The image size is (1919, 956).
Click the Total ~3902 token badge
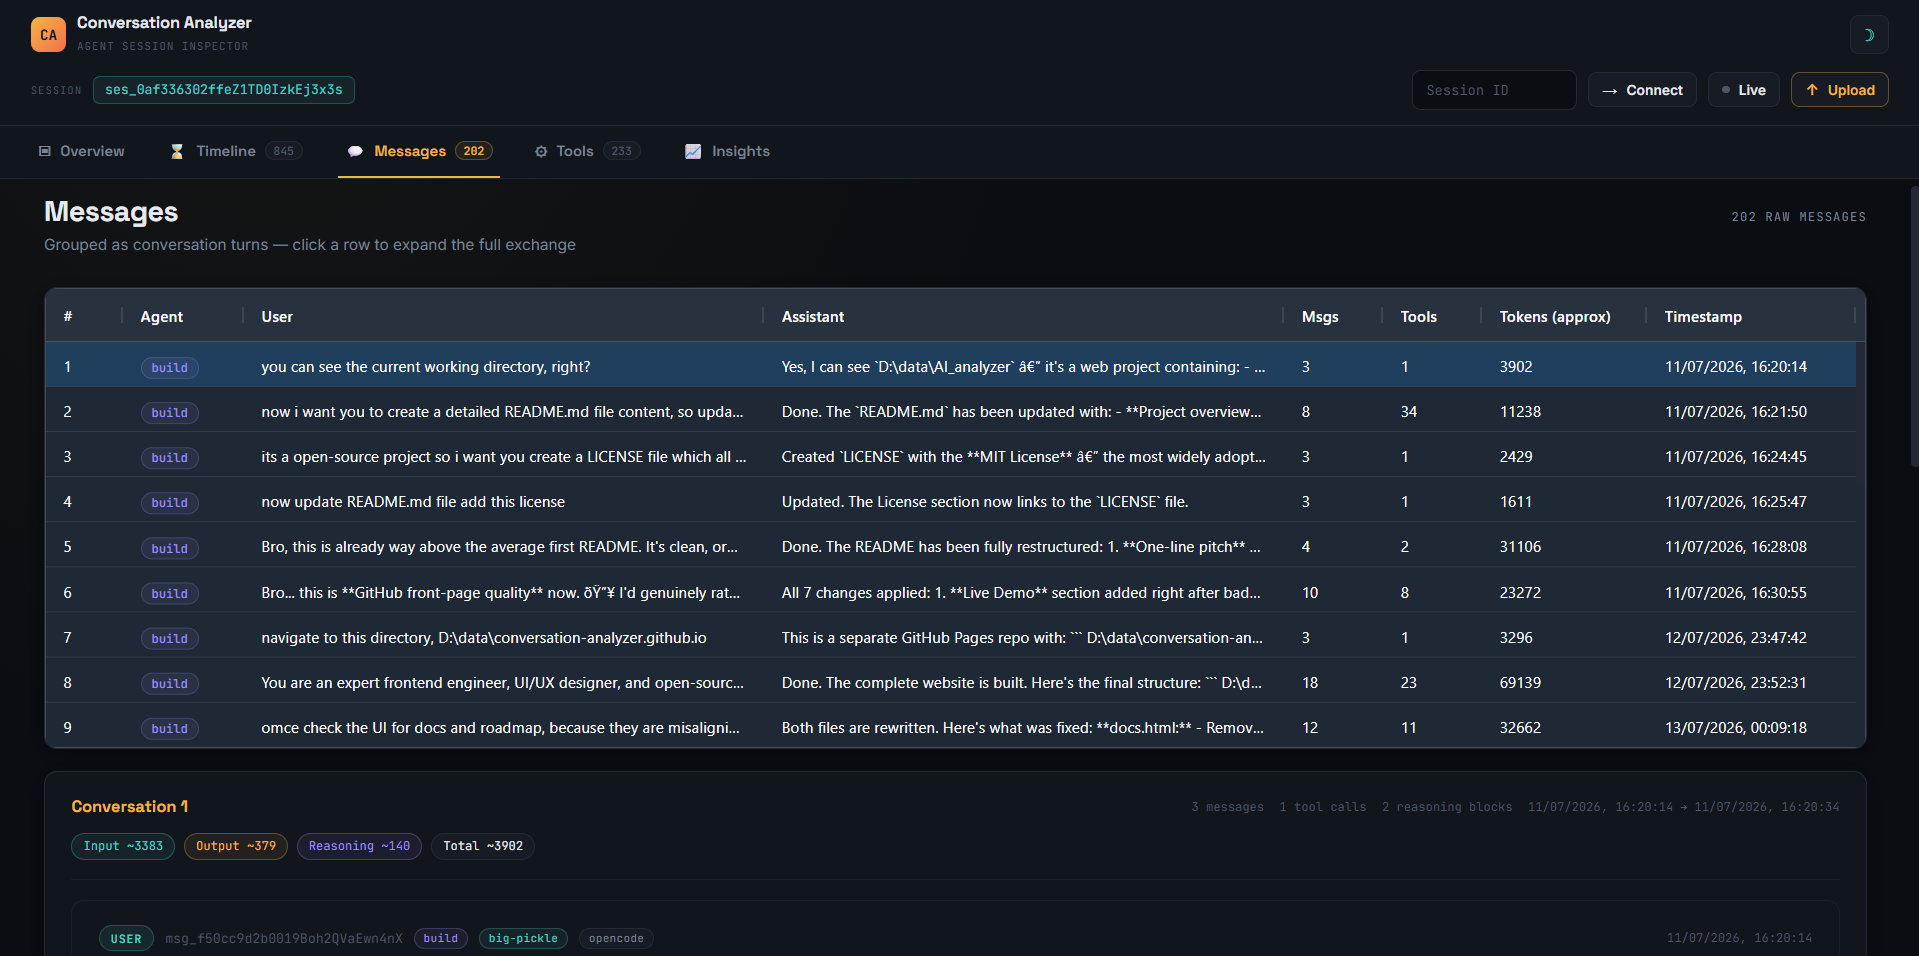click(483, 846)
